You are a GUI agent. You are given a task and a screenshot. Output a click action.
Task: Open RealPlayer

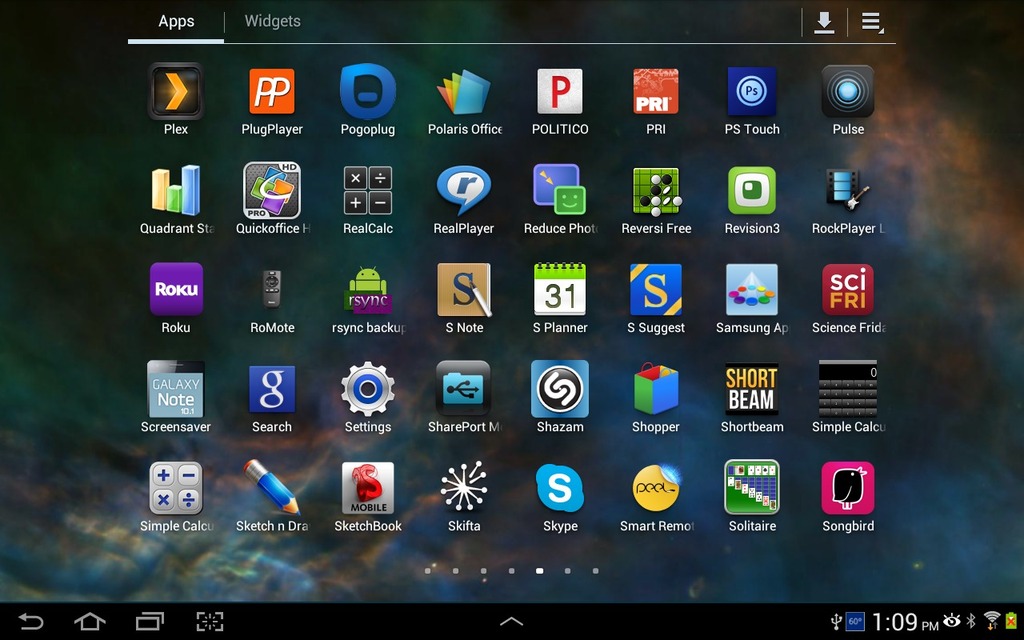(464, 190)
